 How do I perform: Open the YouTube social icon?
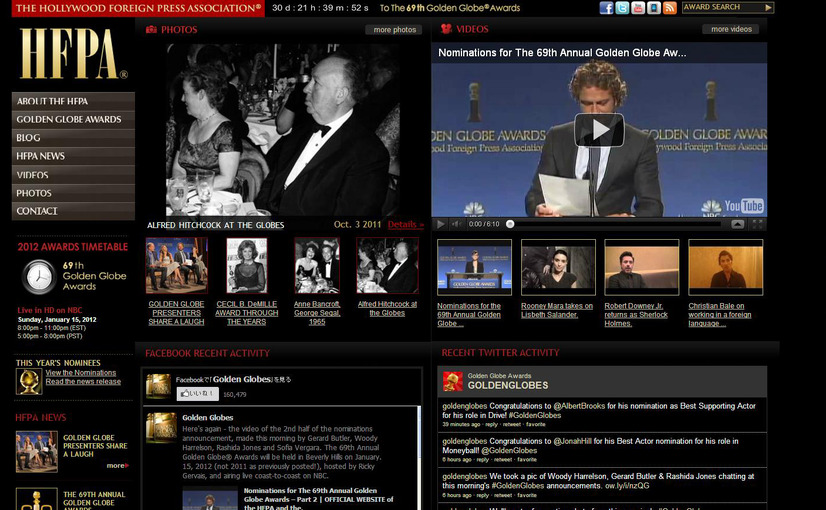coord(638,8)
